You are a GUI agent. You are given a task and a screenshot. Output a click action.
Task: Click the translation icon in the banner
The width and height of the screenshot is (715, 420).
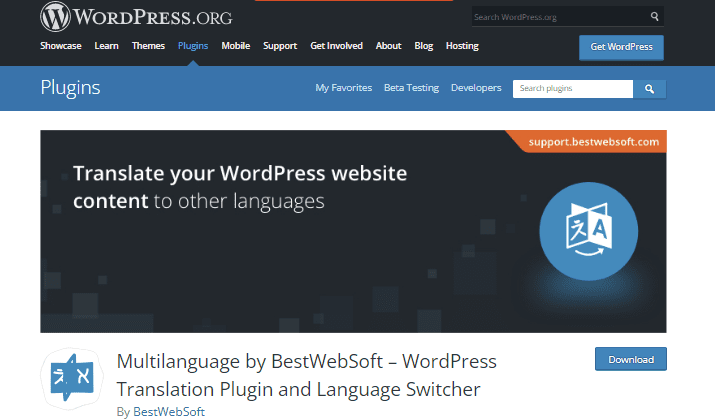point(588,231)
